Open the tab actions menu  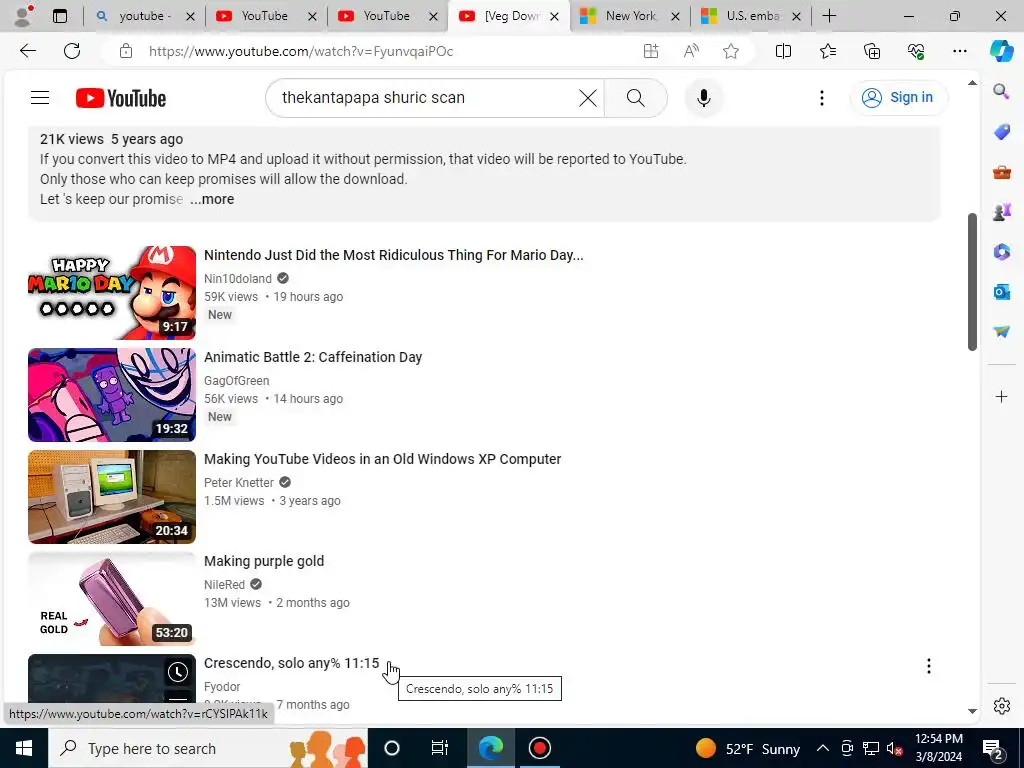pos(60,16)
